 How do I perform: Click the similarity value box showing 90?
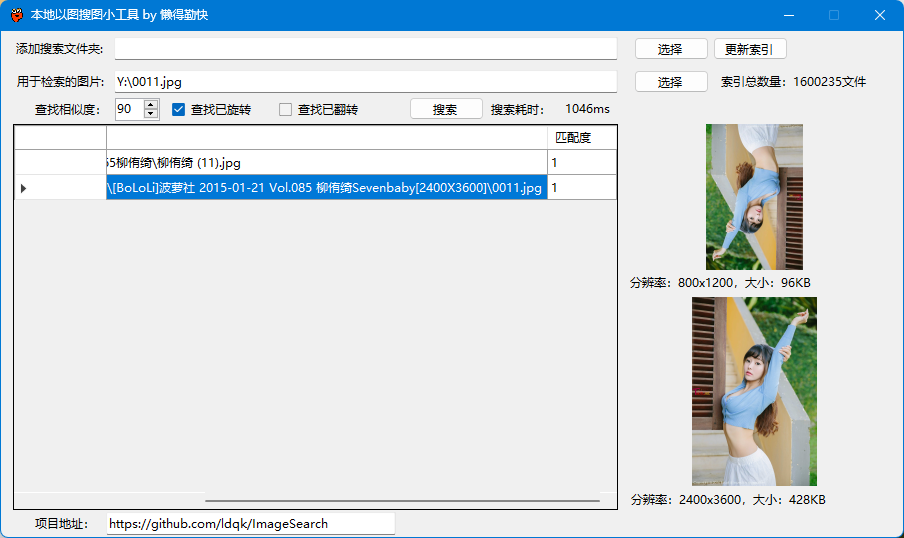(x=129, y=109)
